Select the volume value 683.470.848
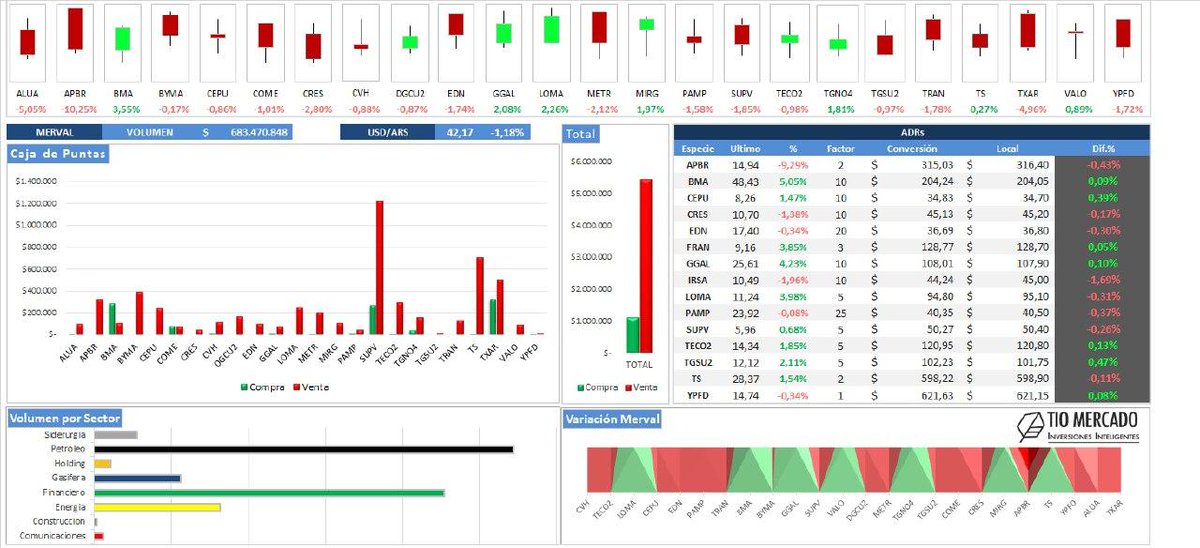Image resolution: width=1200 pixels, height=548 pixels. (259, 132)
